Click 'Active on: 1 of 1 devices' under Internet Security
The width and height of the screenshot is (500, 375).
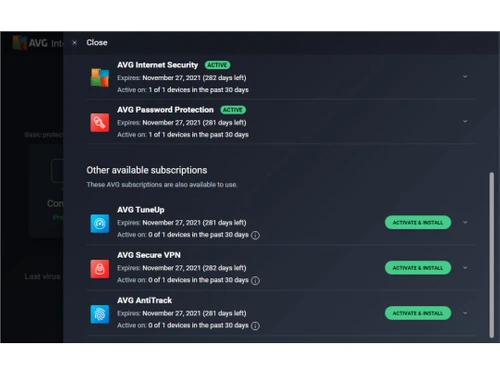[x=183, y=90]
